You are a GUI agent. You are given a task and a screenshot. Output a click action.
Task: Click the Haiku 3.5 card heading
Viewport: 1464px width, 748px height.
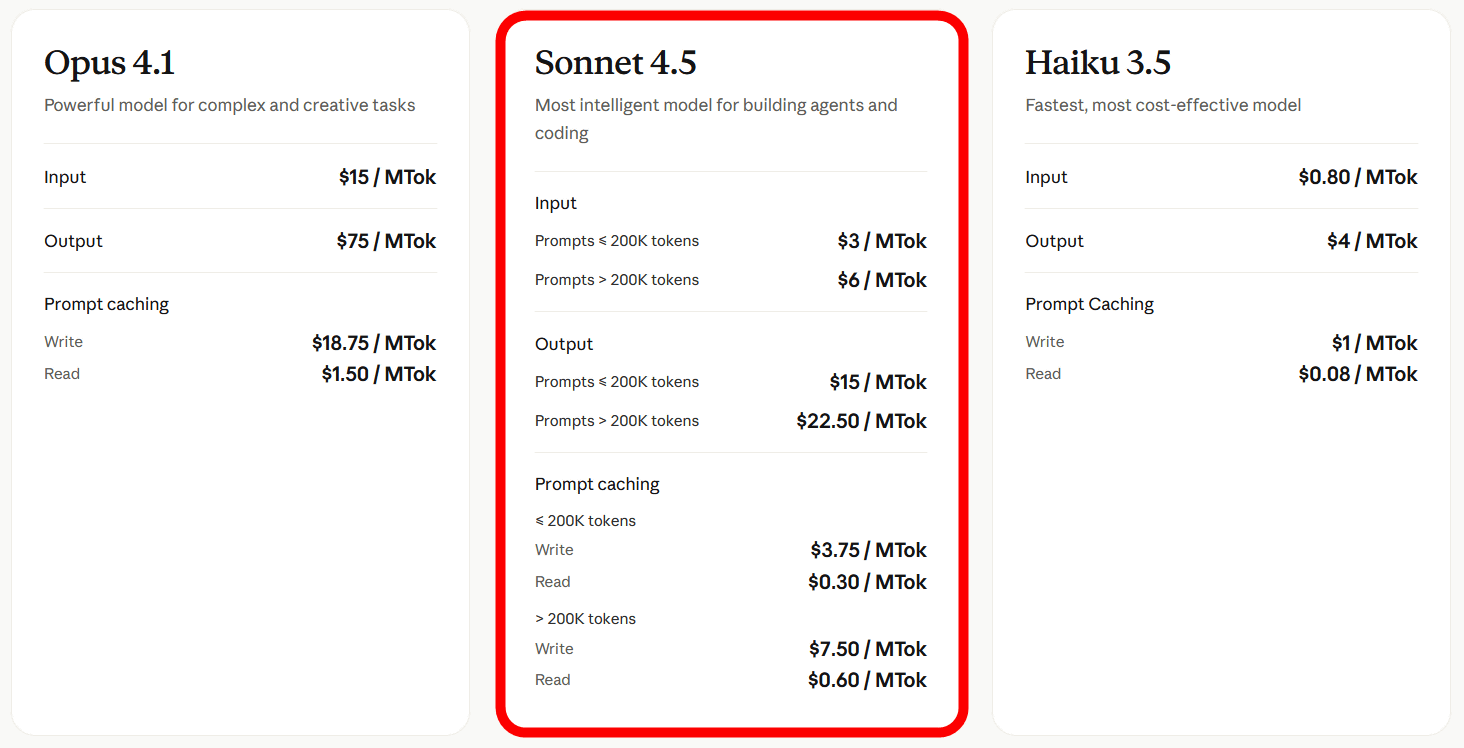pos(1097,63)
